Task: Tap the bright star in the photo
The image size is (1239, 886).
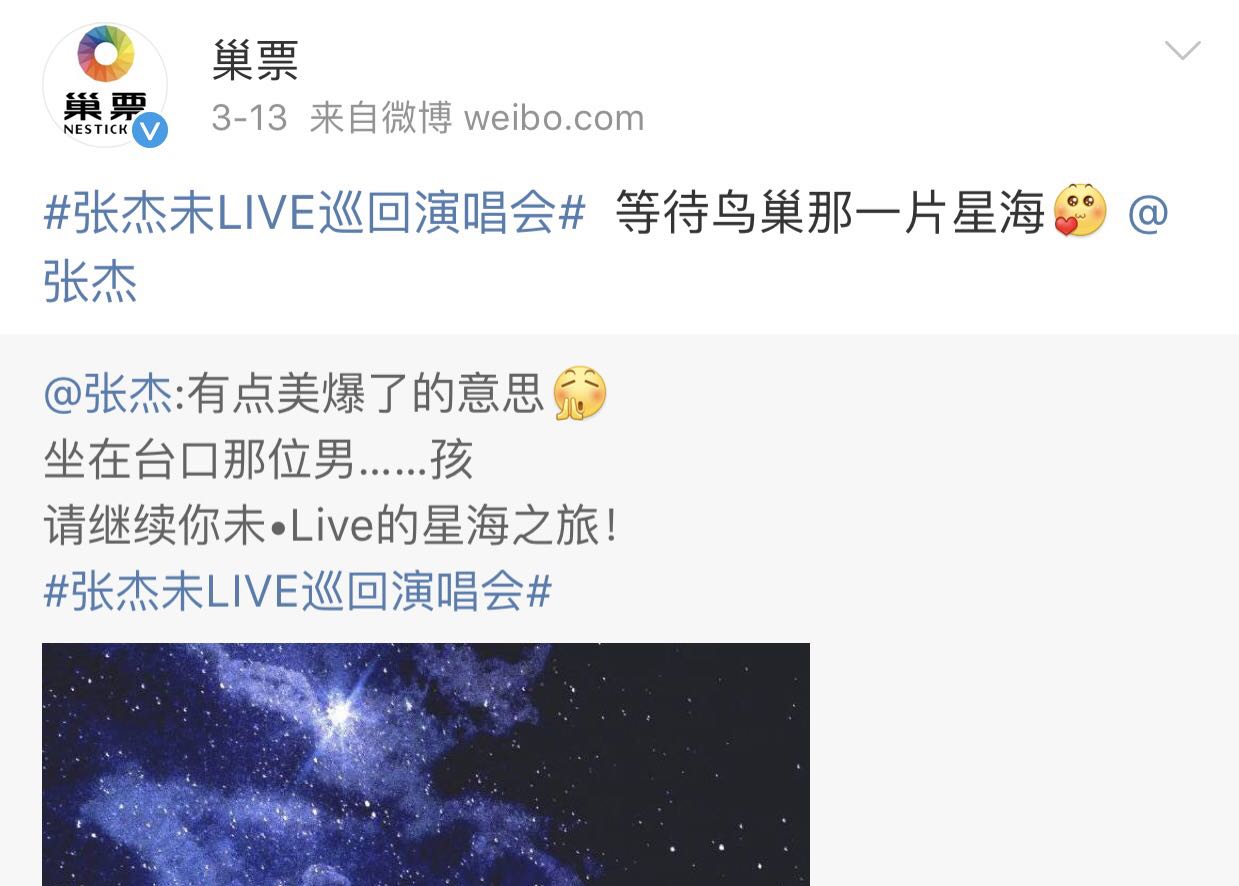Action: coord(340,712)
